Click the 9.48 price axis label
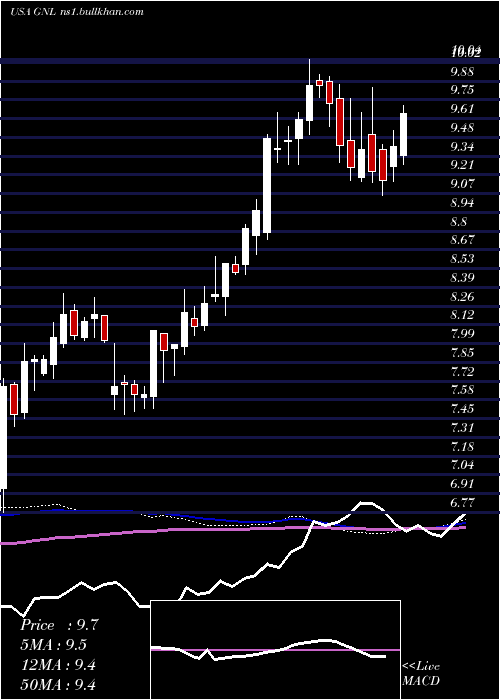Viewport: 500px width, 700px height. click(x=464, y=128)
